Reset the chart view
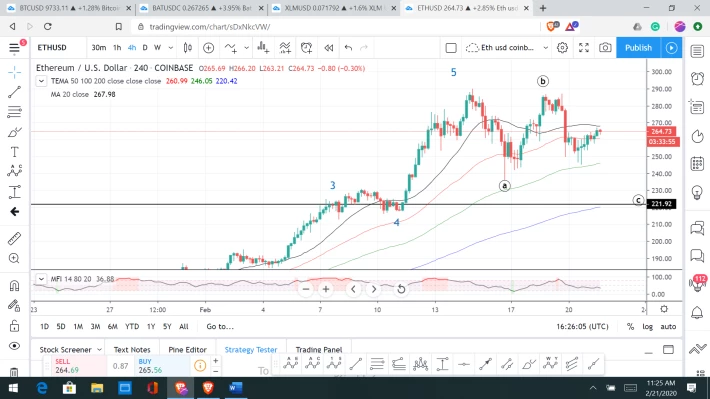710x399 pixels. pos(401,289)
